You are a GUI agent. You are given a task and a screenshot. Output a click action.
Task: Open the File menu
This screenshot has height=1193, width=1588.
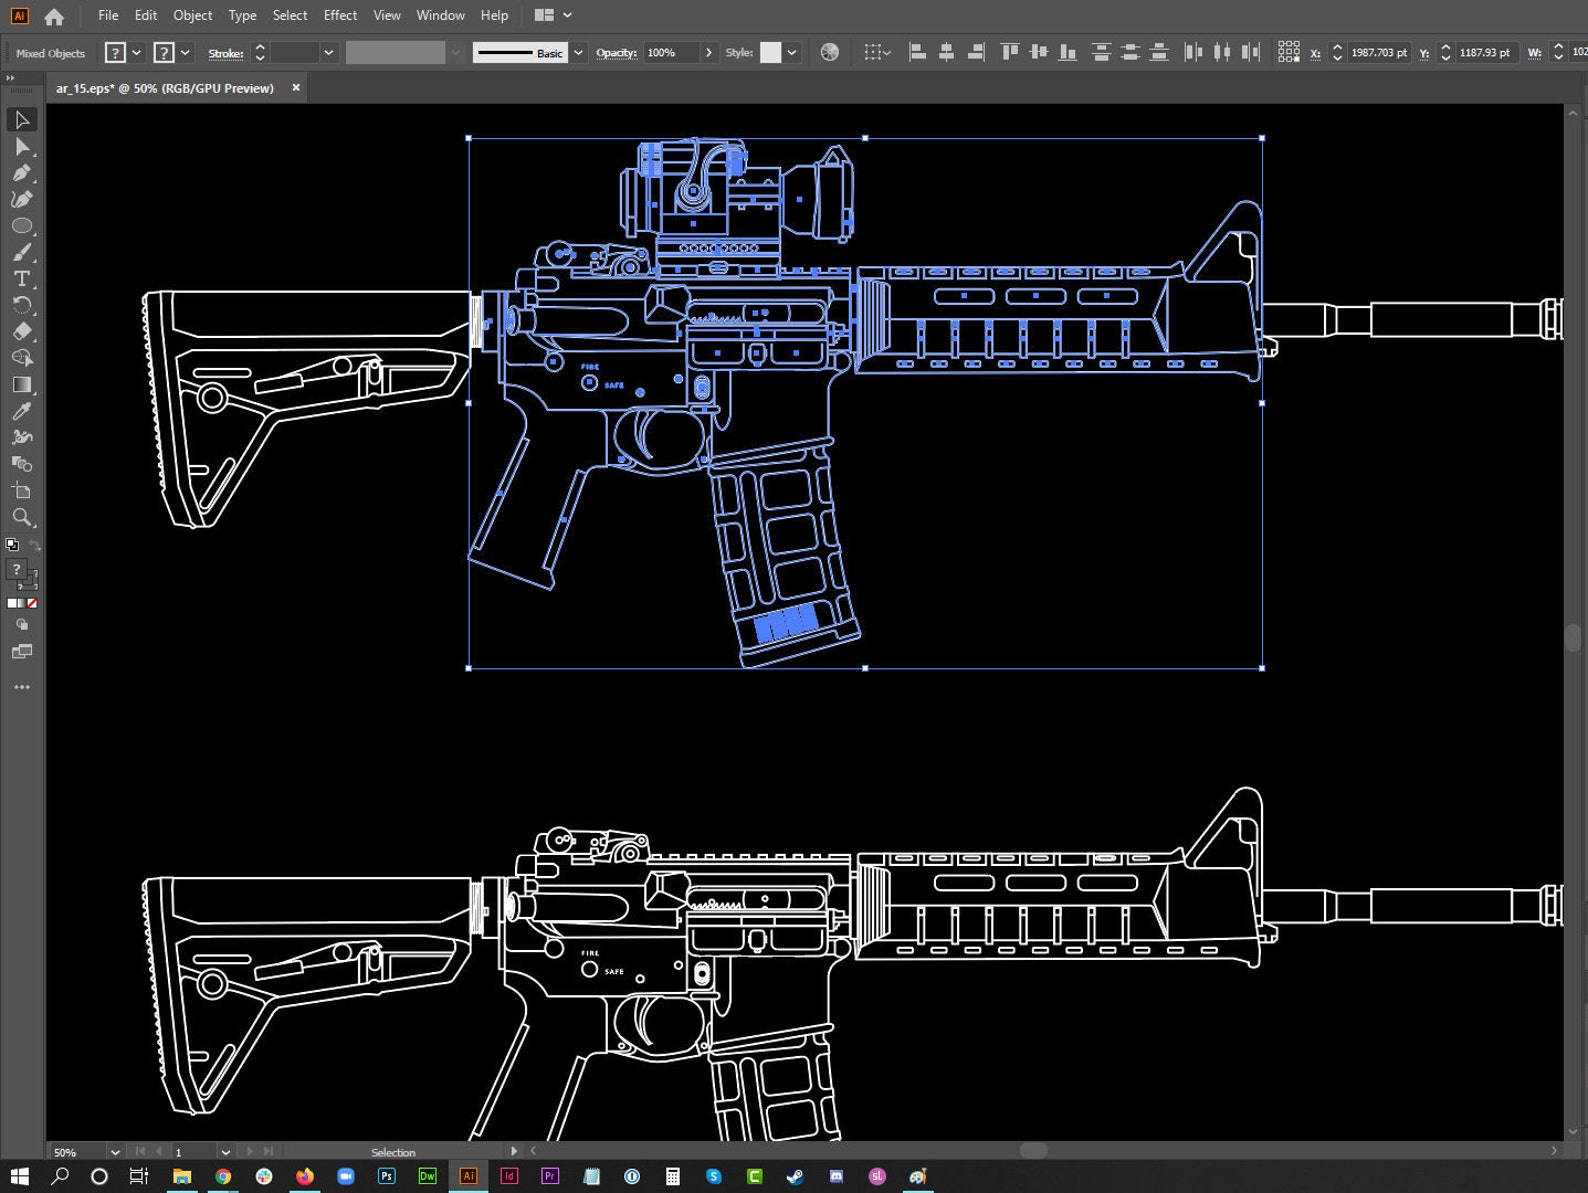[108, 15]
